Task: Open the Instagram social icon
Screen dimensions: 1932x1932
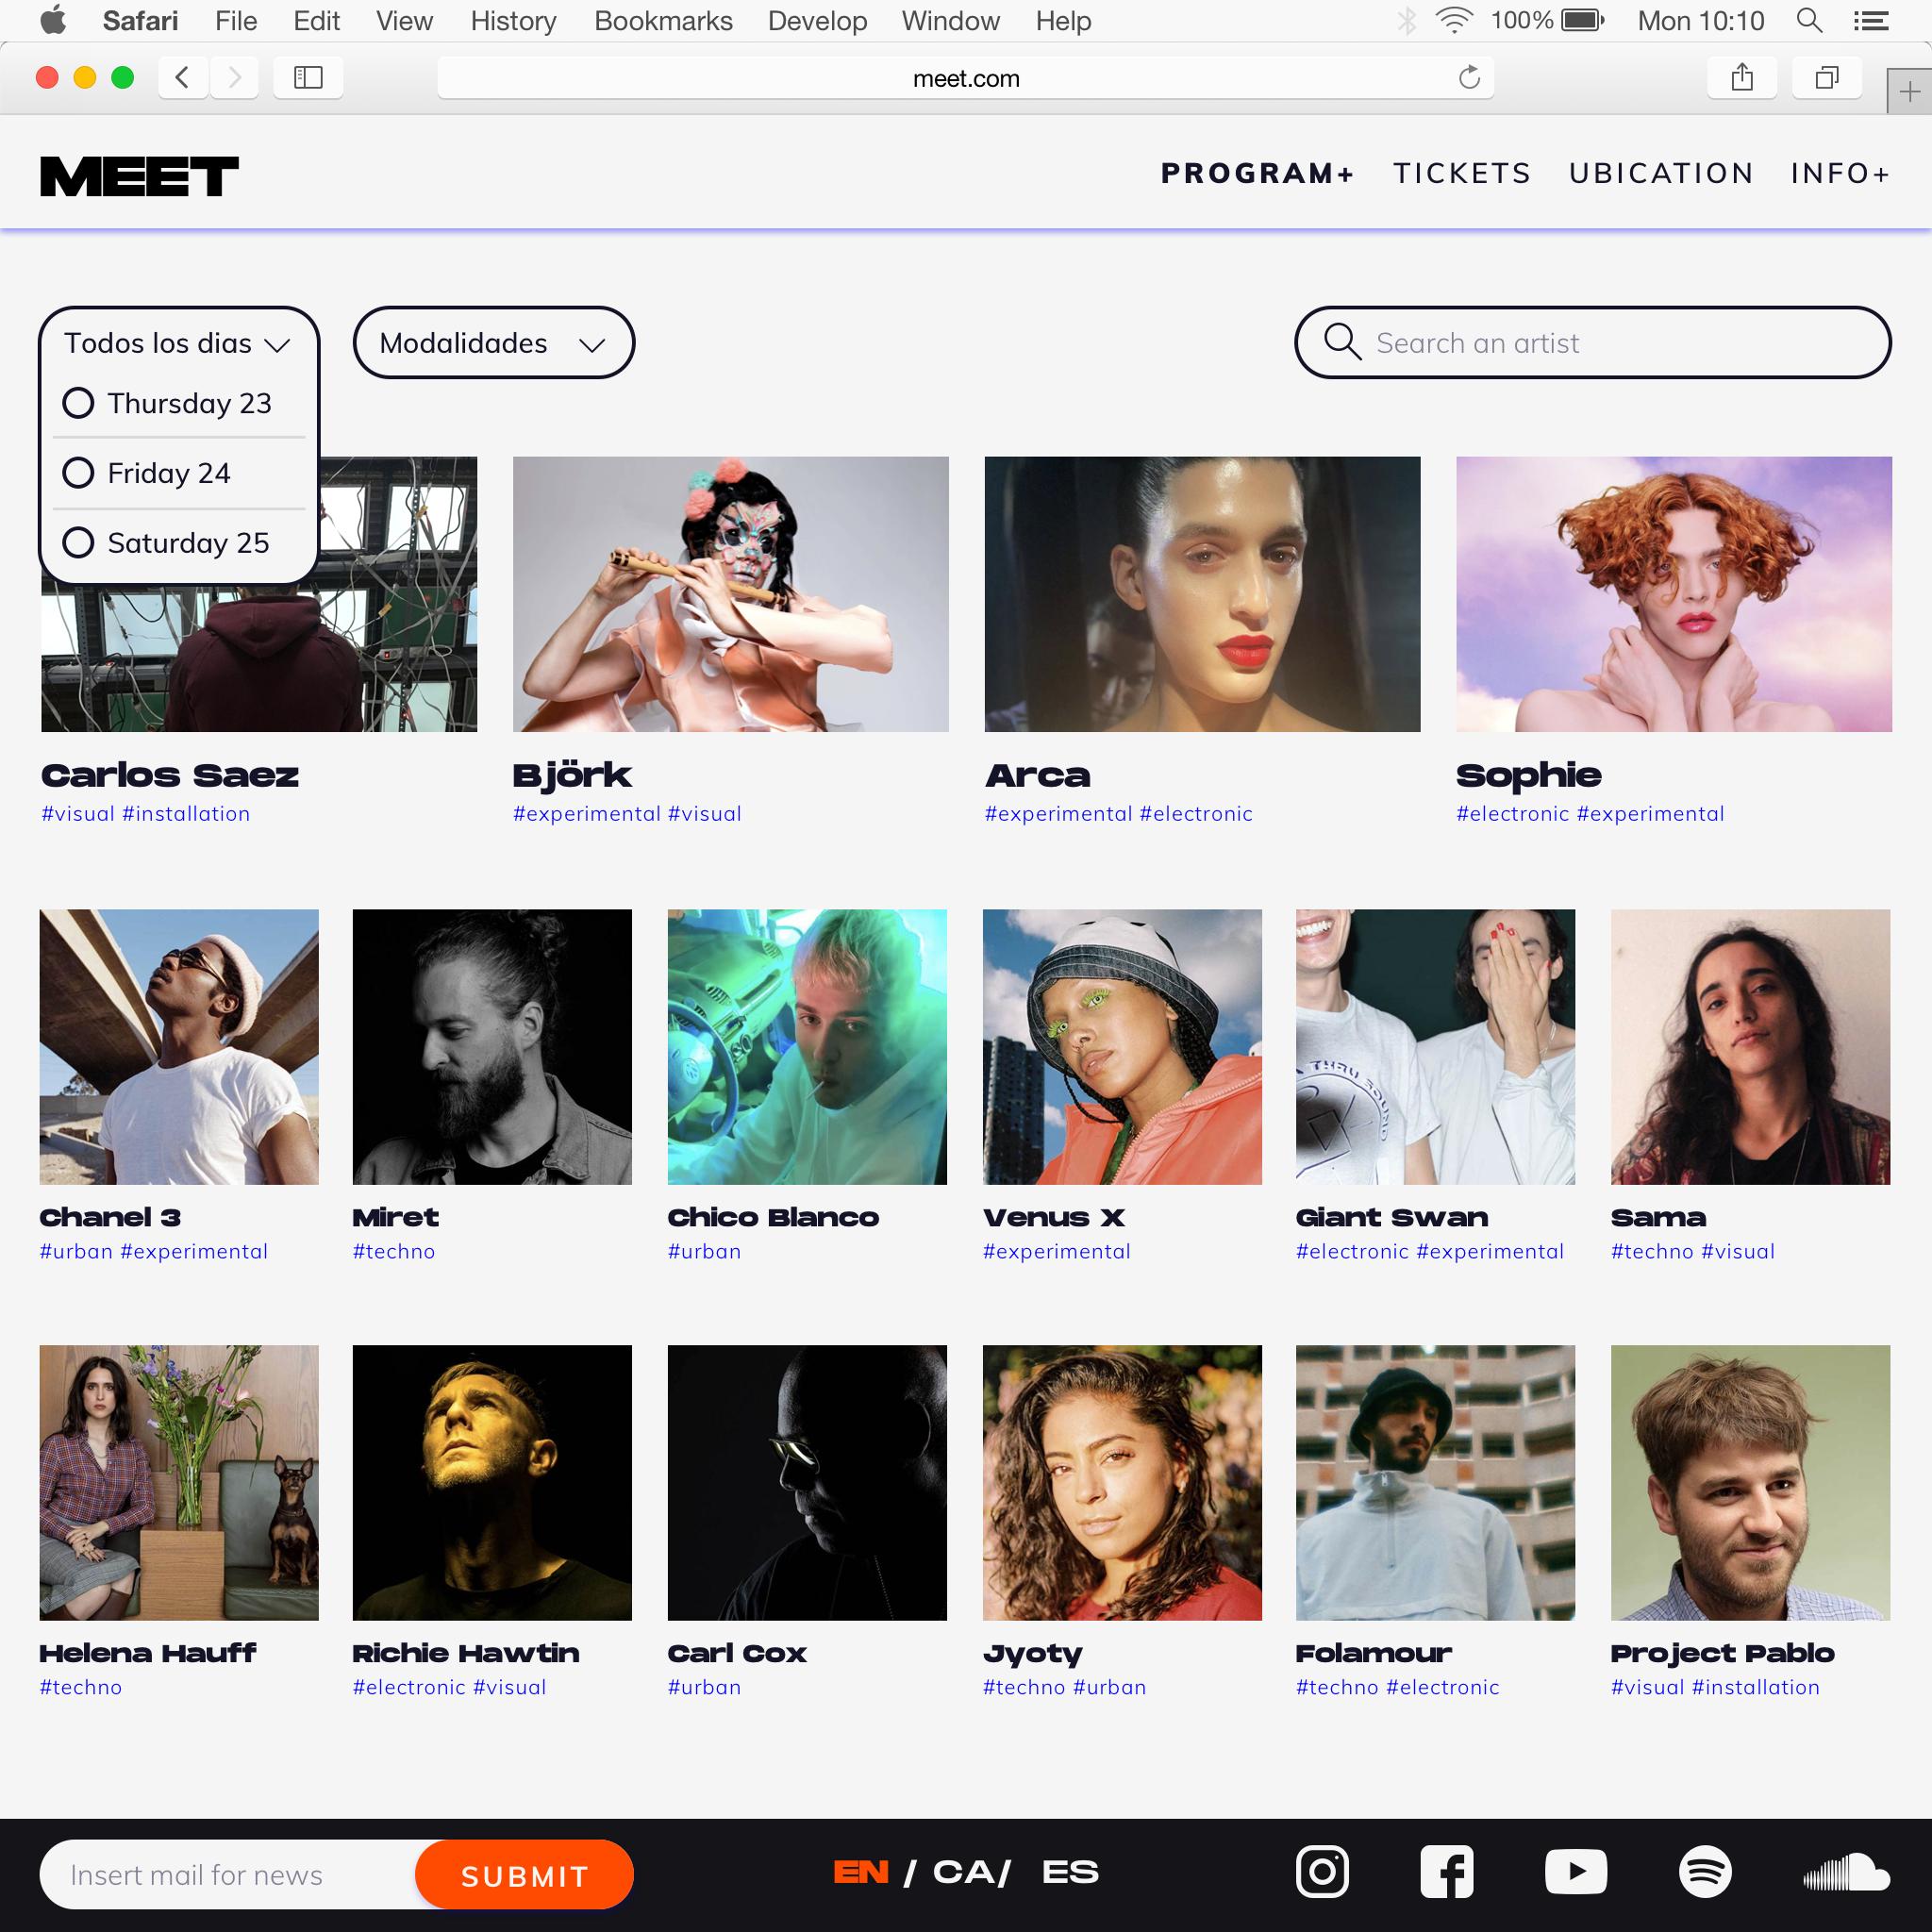Action: (x=1322, y=1871)
